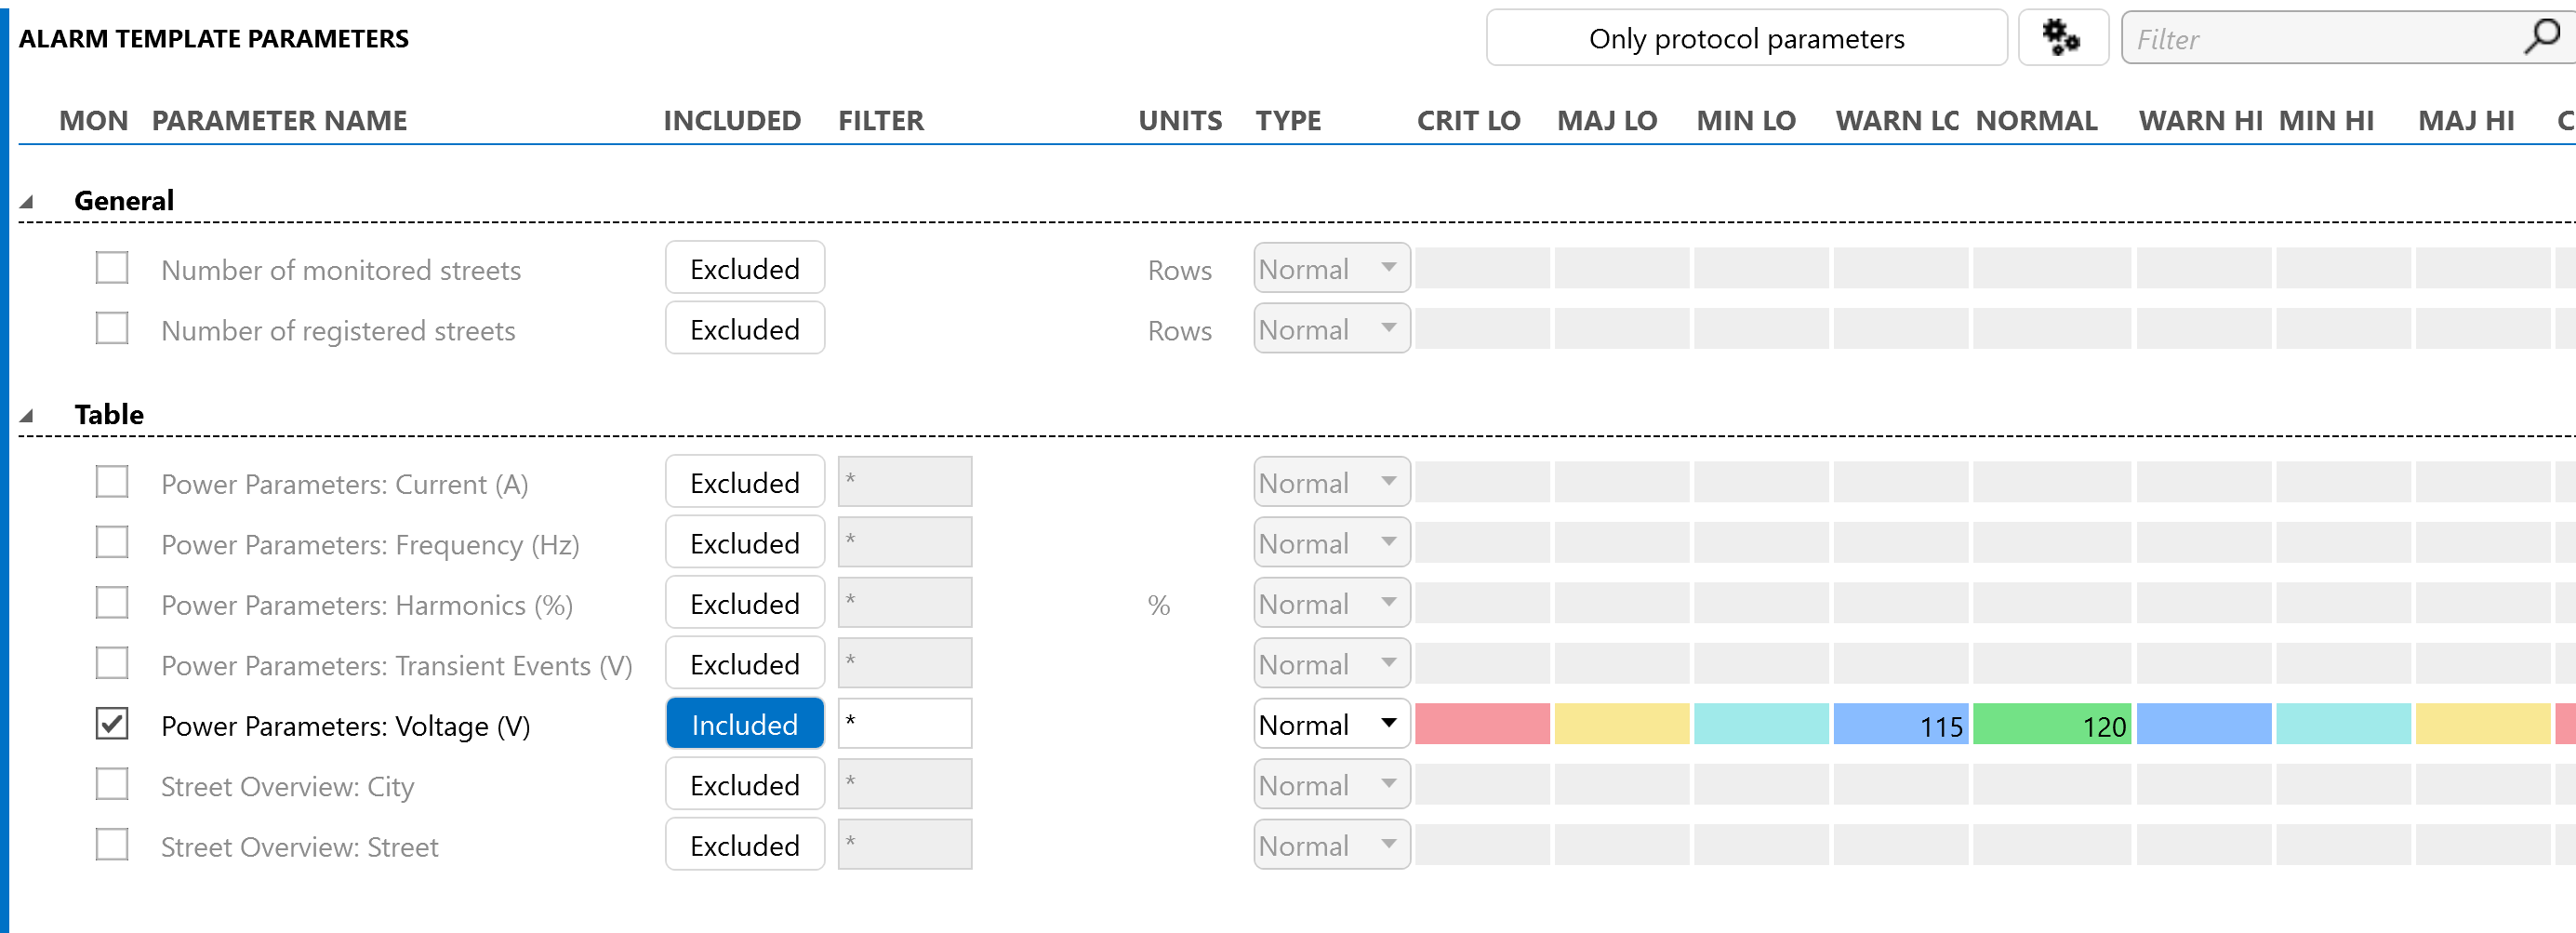Enable monitoring for Current (A)
This screenshot has height=933, width=2576.
(112, 482)
